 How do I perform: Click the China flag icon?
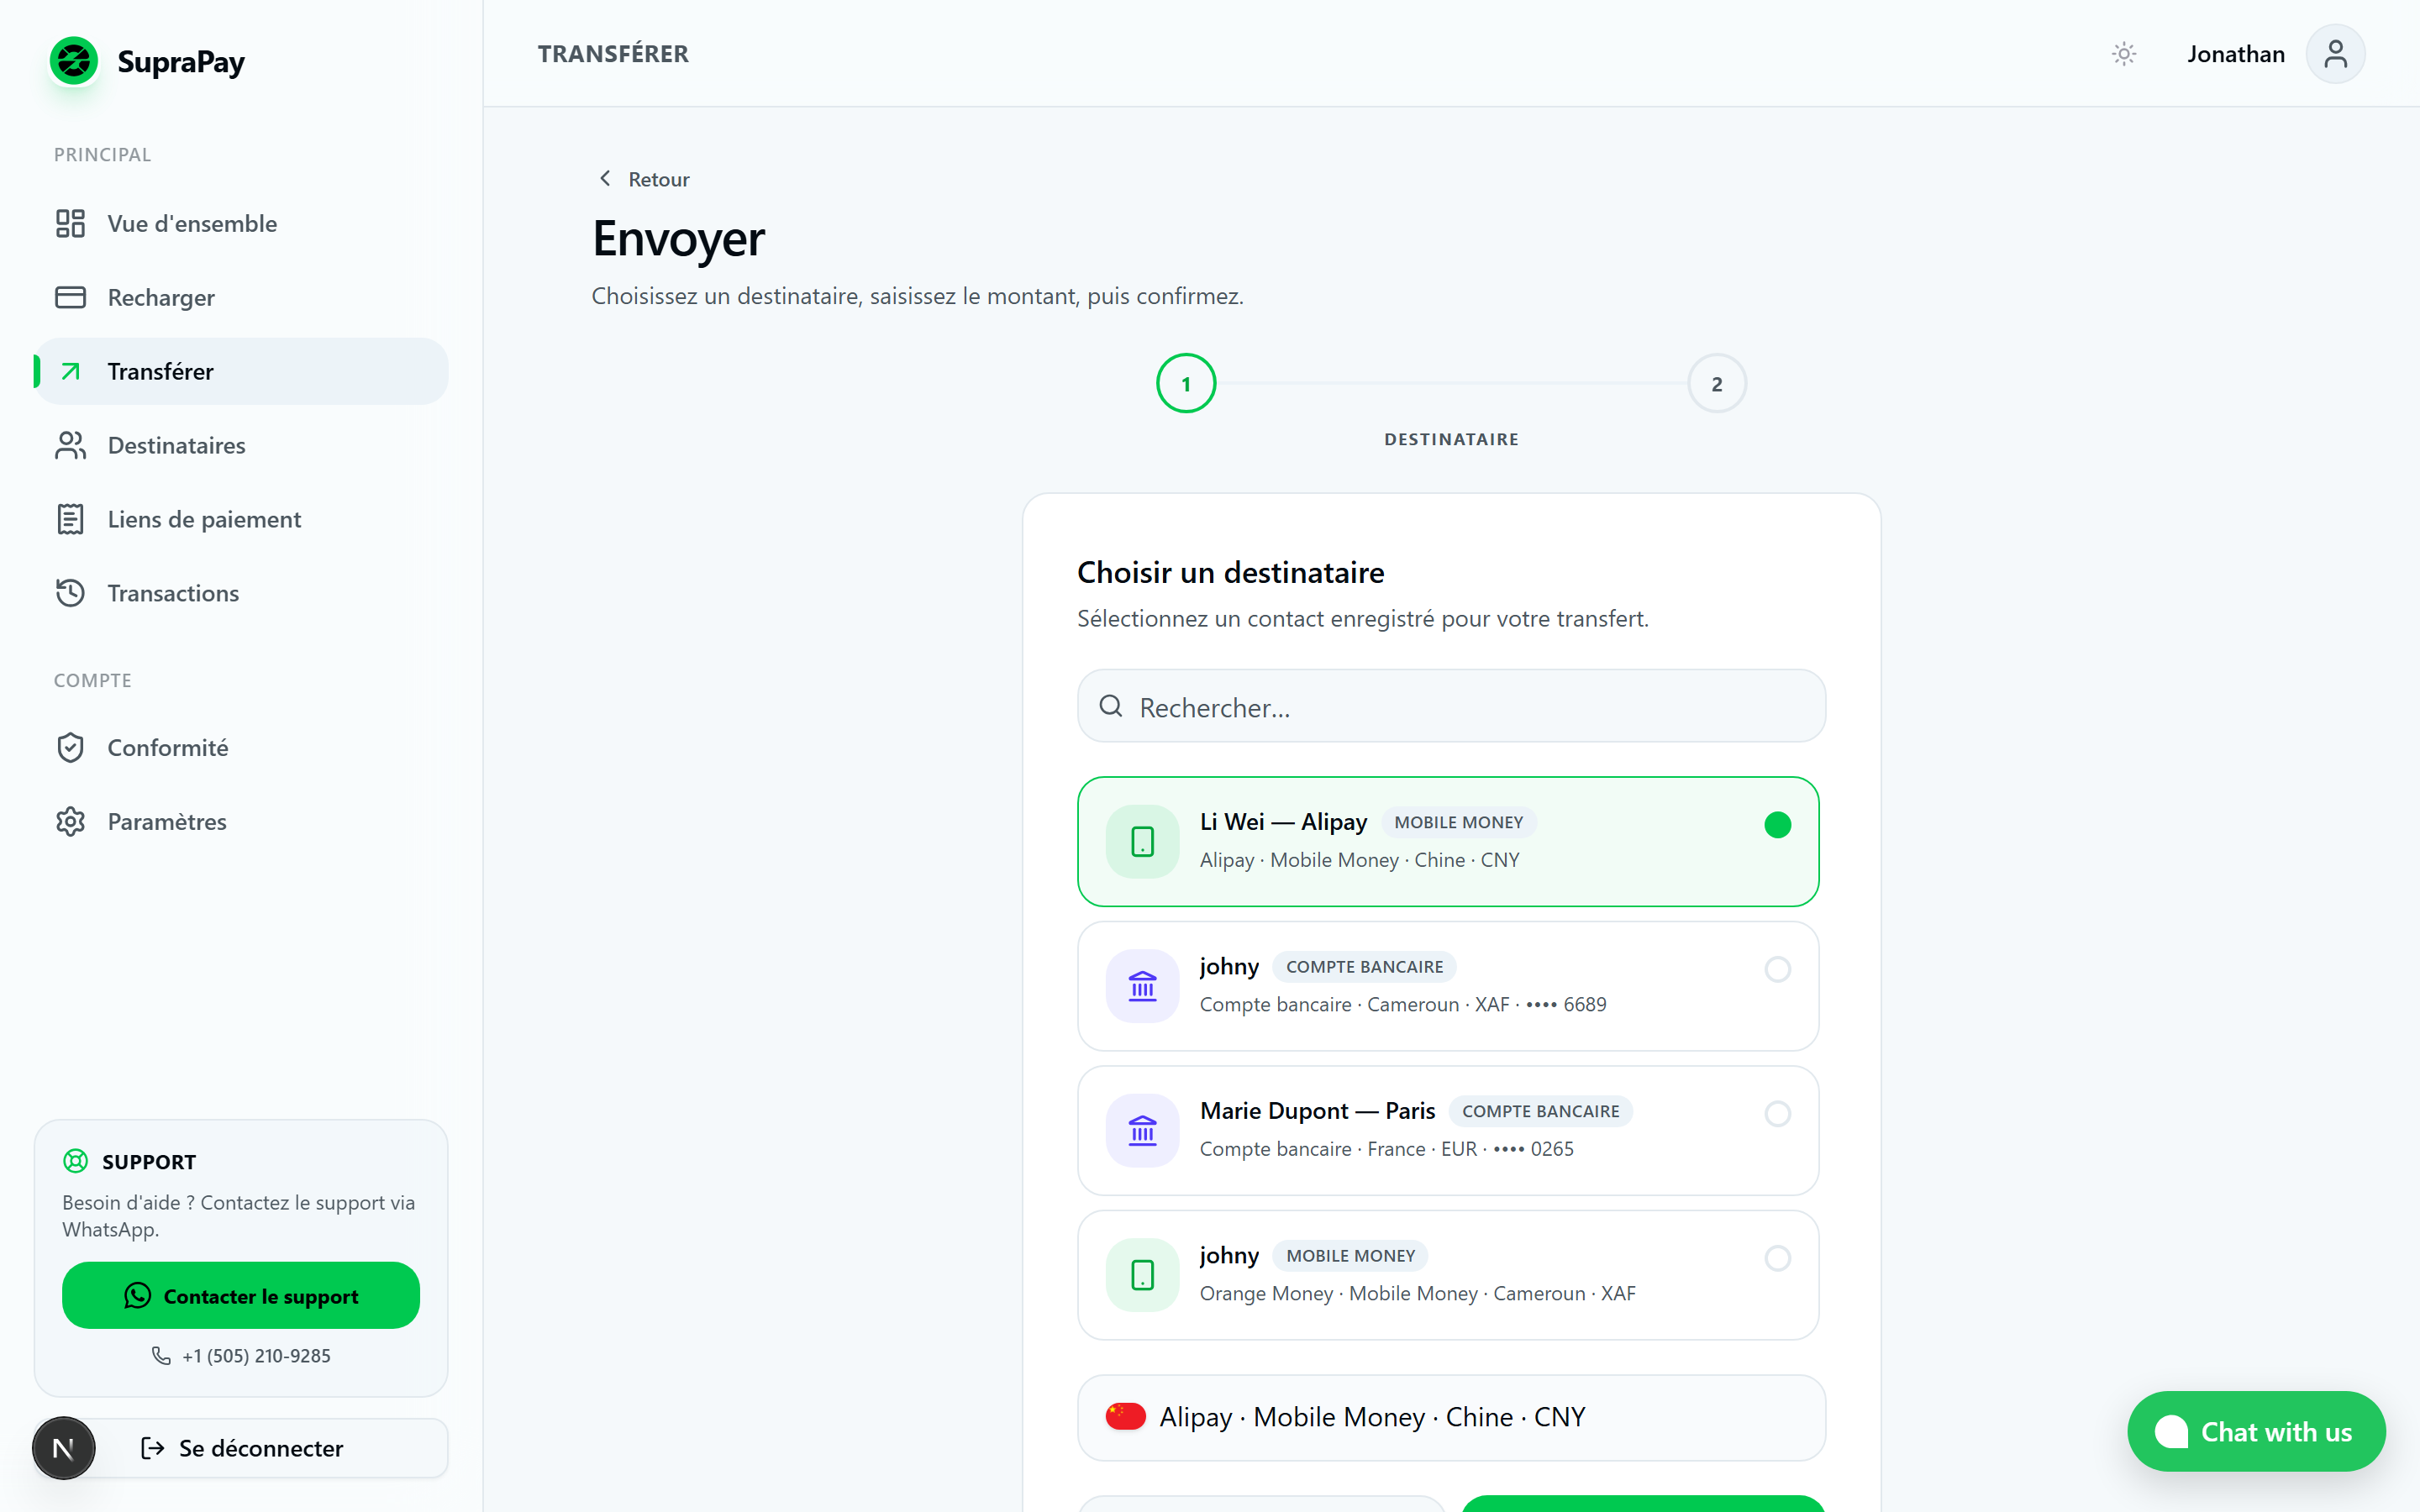tap(1125, 1416)
